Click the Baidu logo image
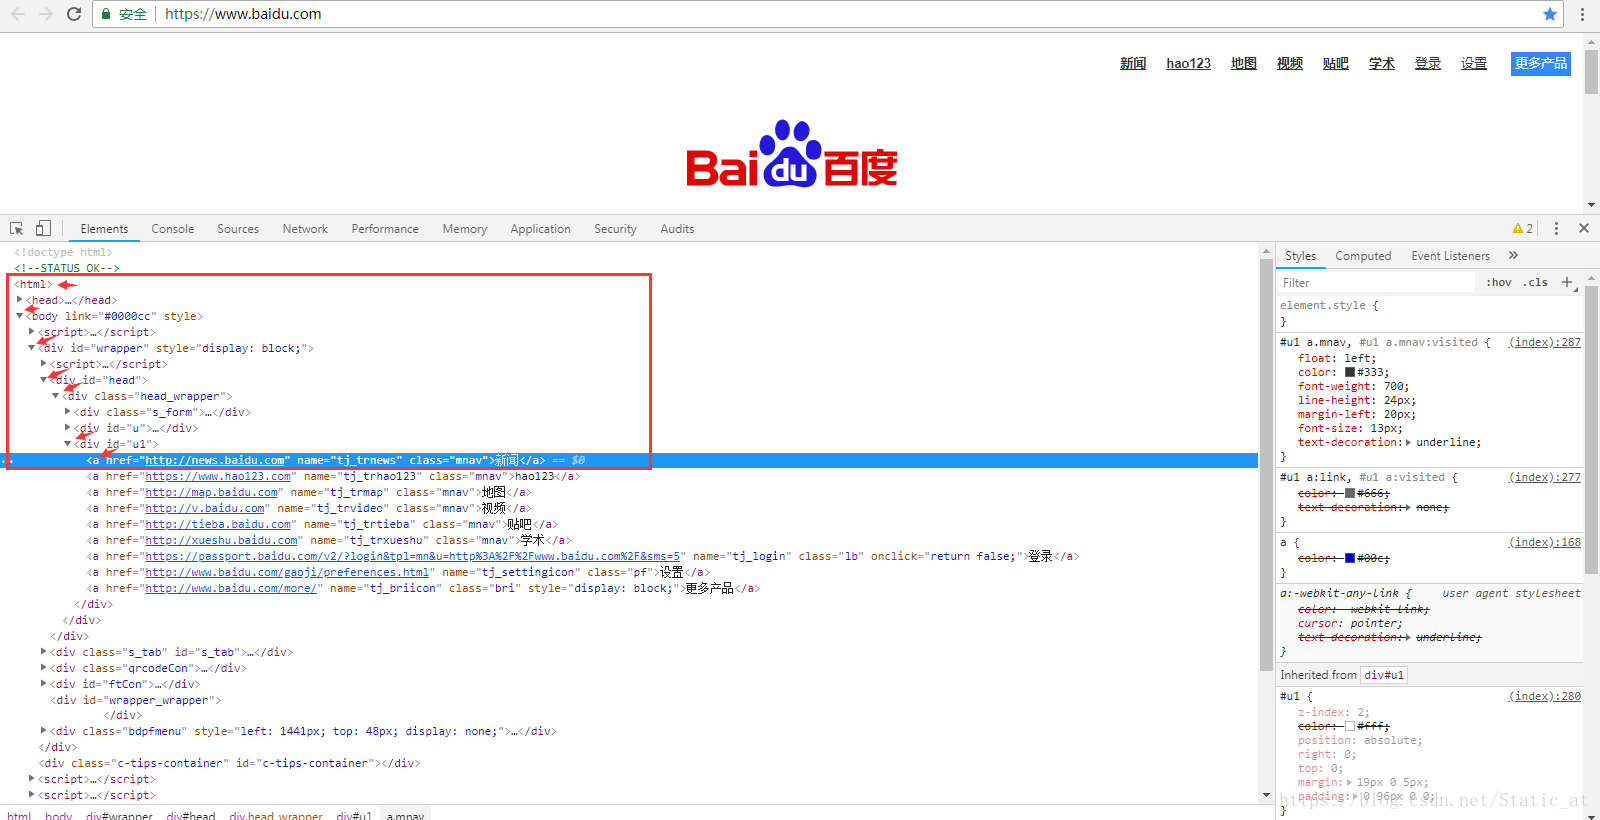Image resolution: width=1600 pixels, height=820 pixels. [x=792, y=153]
